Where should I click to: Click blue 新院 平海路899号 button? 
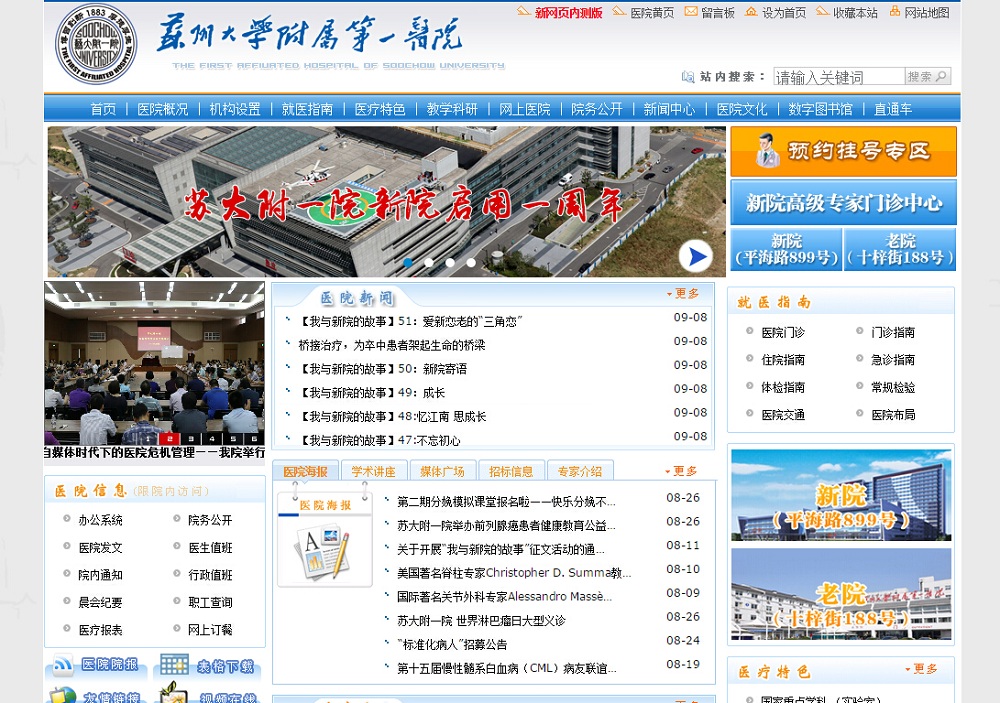pyautogui.click(x=786, y=249)
